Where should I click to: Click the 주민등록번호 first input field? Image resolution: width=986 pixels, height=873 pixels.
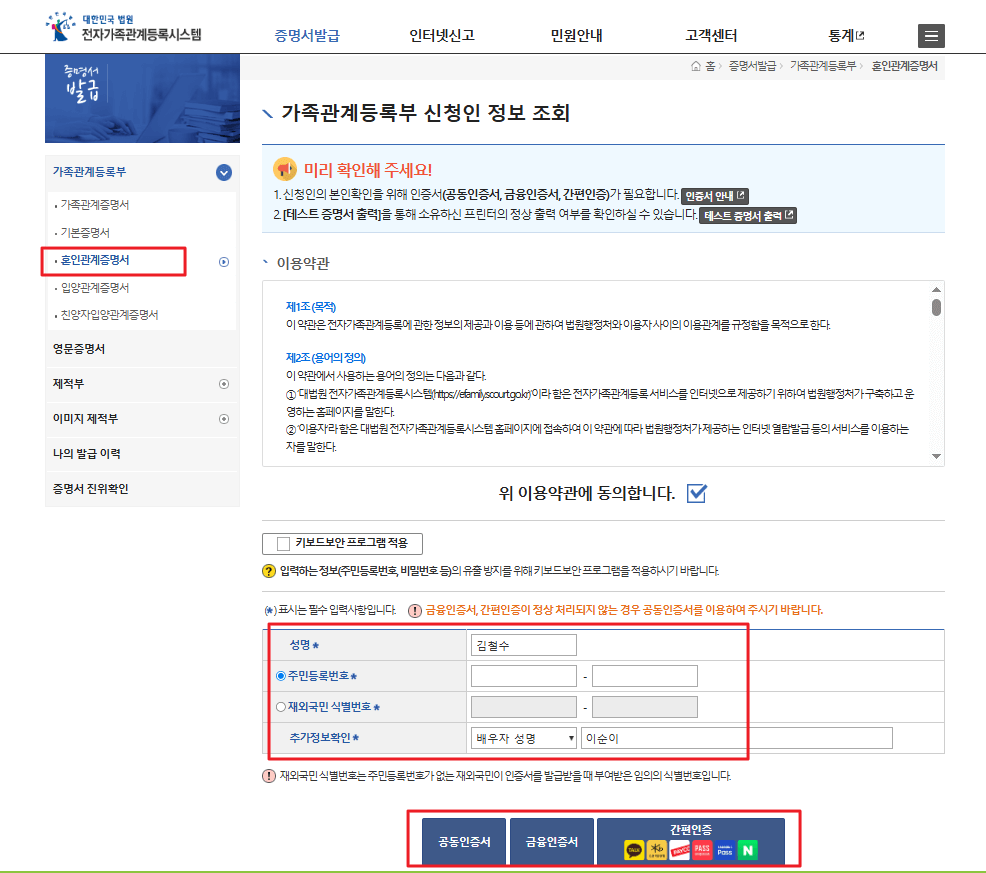pyautogui.click(x=522, y=675)
